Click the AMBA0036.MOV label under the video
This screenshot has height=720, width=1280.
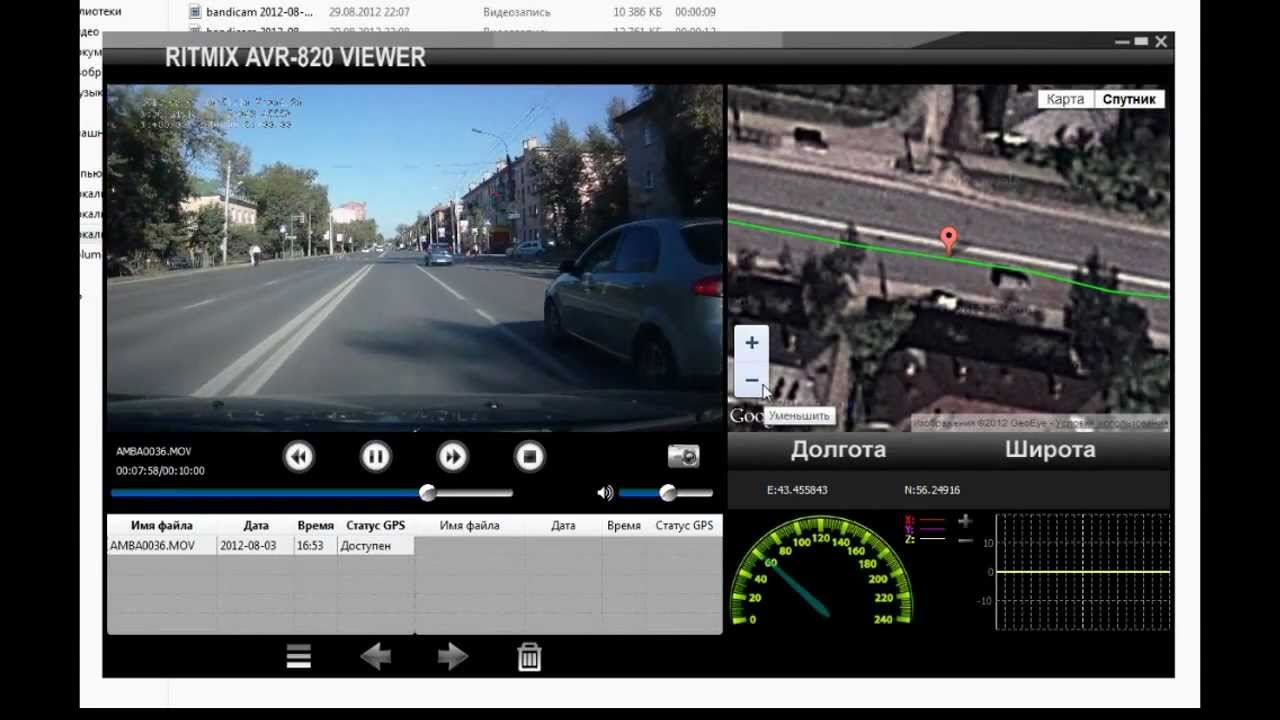153,452
